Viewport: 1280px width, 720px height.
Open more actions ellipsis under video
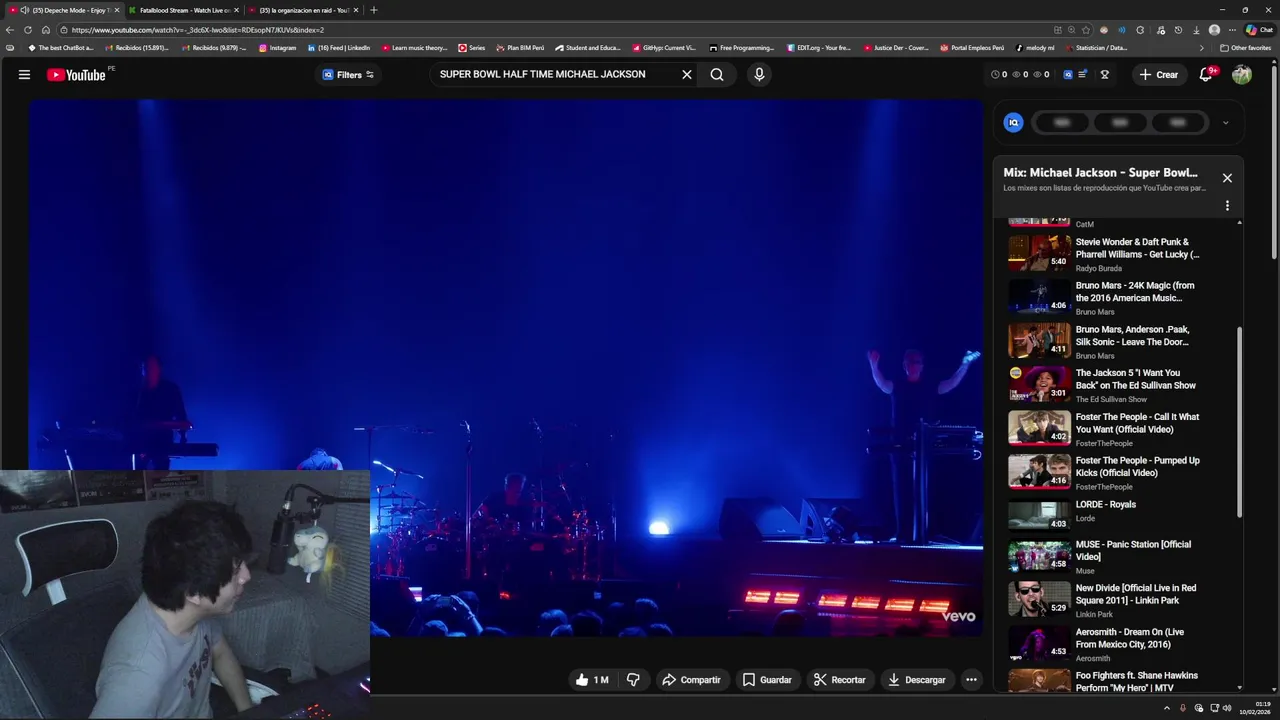point(971,680)
